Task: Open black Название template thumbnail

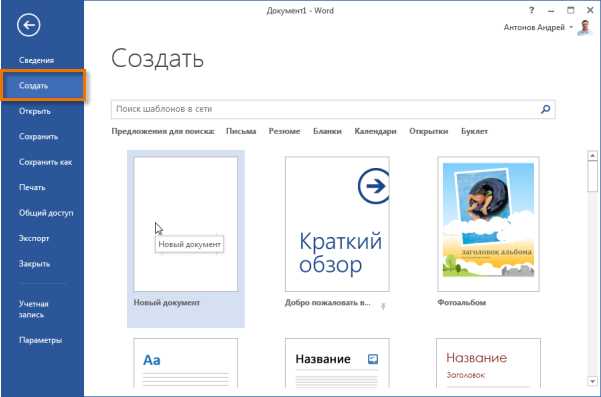Action: coord(337,363)
